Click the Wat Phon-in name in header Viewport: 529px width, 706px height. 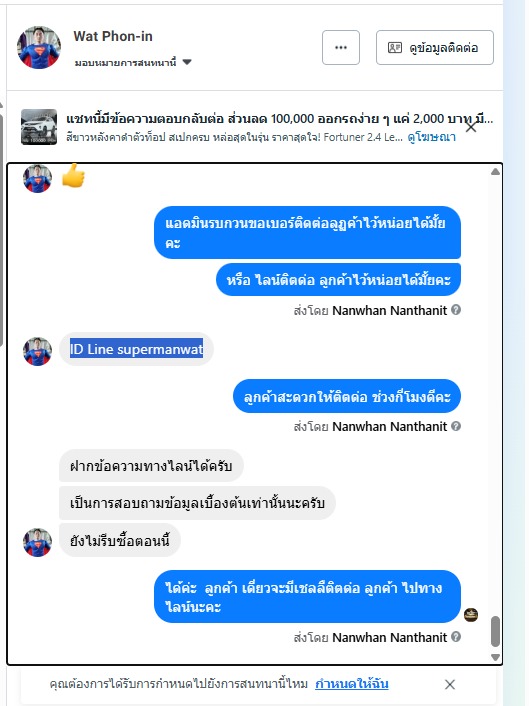tap(113, 36)
